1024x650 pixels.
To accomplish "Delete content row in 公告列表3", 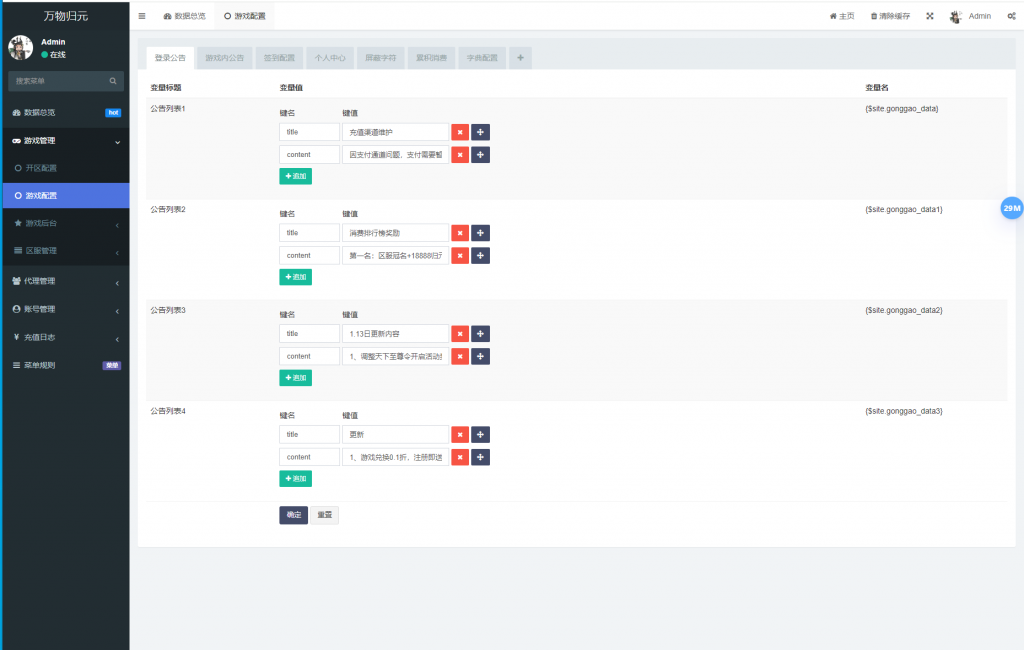I will click(460, 357).
